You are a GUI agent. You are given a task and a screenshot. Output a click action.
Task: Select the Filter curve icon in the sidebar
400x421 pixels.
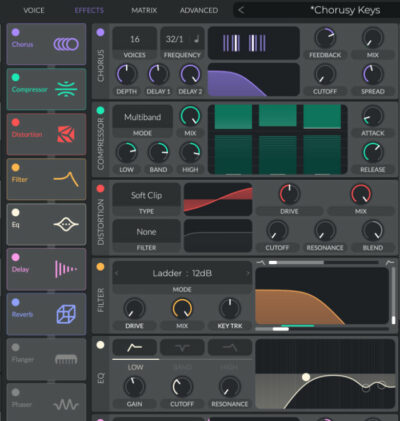[x=66, y=179]
